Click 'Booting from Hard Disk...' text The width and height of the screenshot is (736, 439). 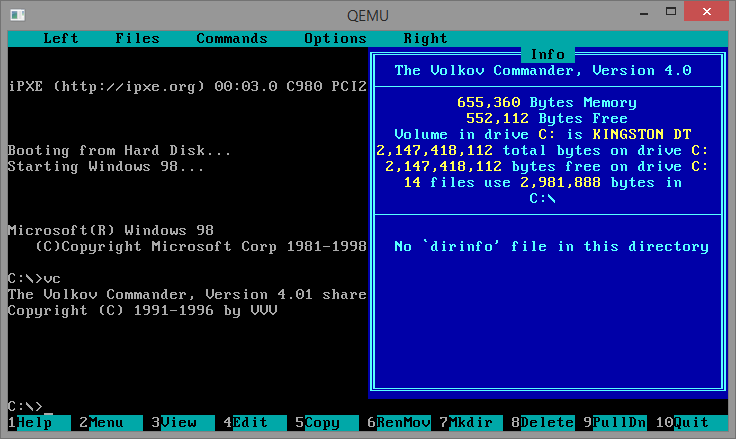click(120, 150)
